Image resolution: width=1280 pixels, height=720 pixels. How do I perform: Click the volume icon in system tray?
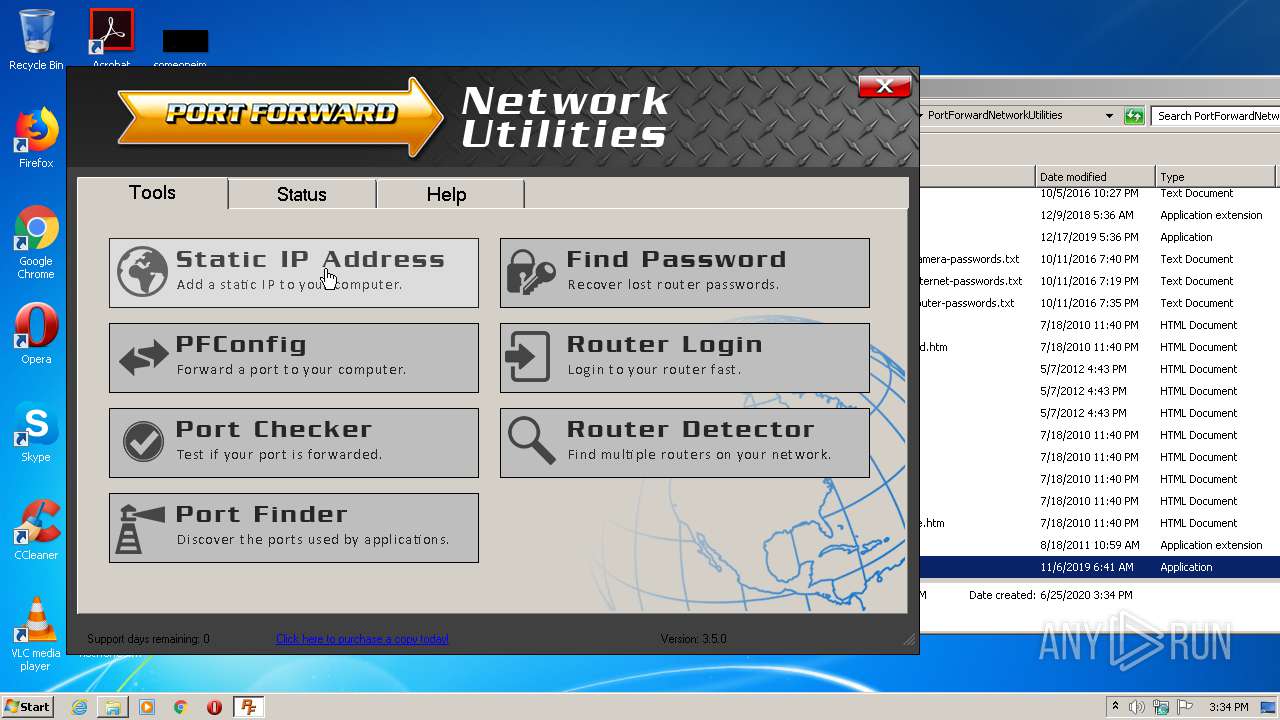(1137, 707)
